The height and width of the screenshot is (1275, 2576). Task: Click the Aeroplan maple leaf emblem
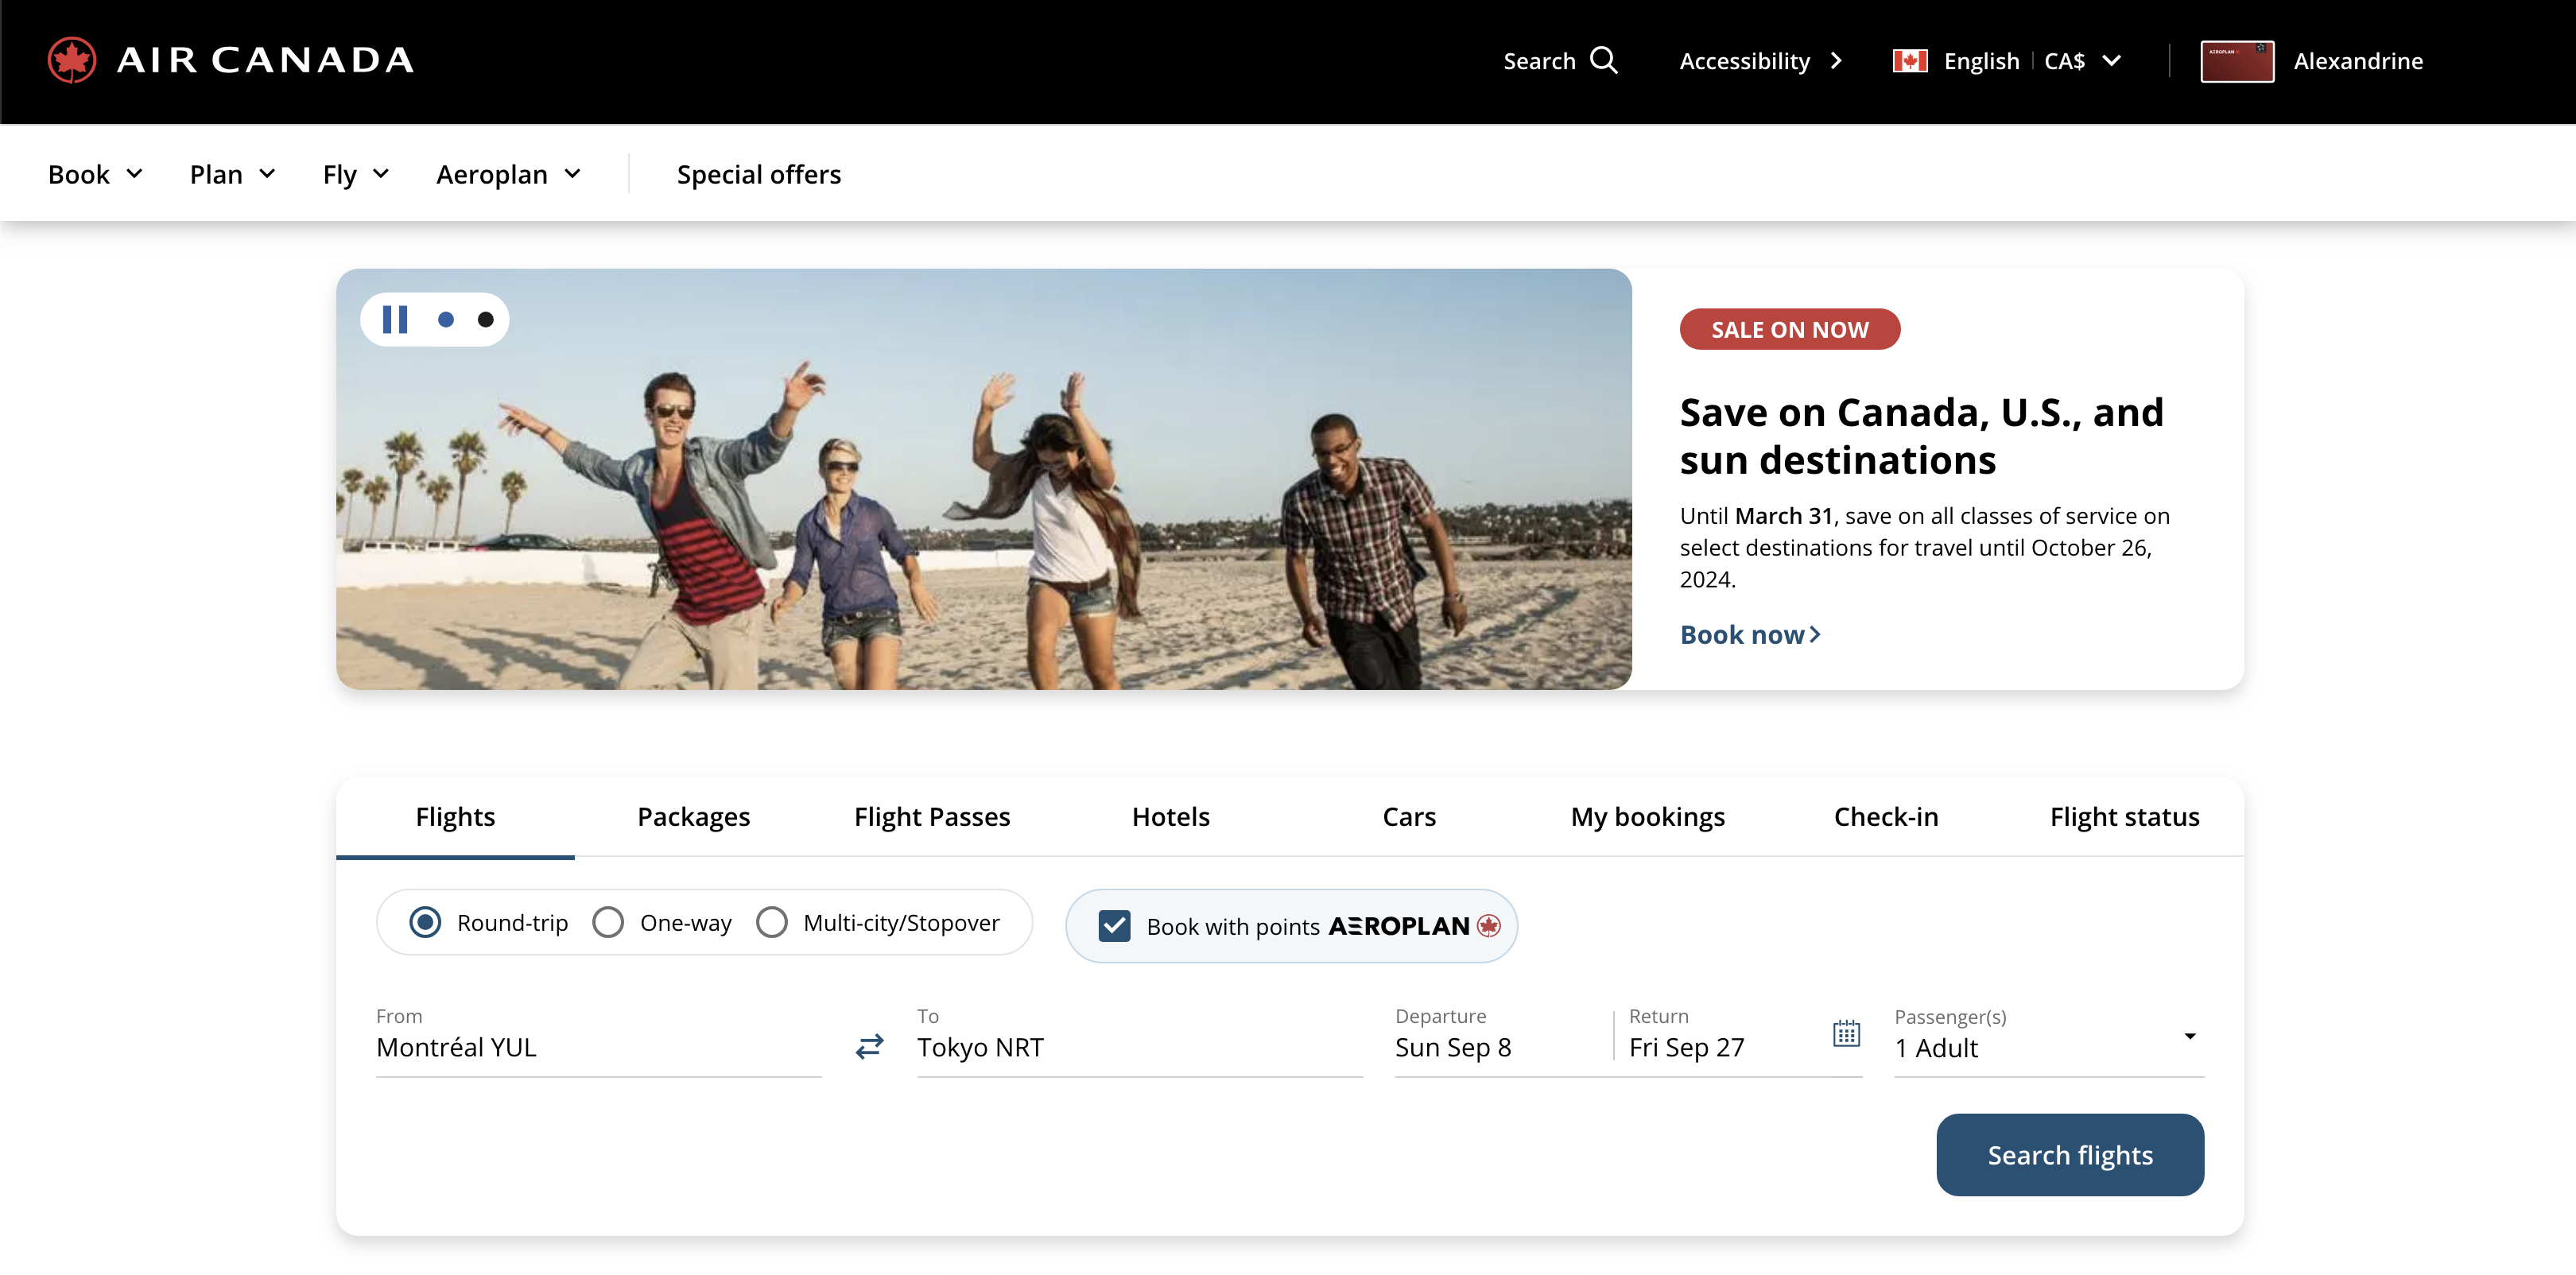pyautogui.click(x=1489, y=926)
